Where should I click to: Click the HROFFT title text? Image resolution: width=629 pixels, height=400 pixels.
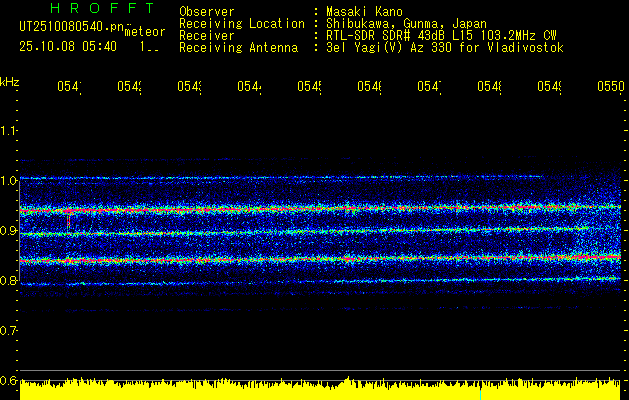coord(87,8)
